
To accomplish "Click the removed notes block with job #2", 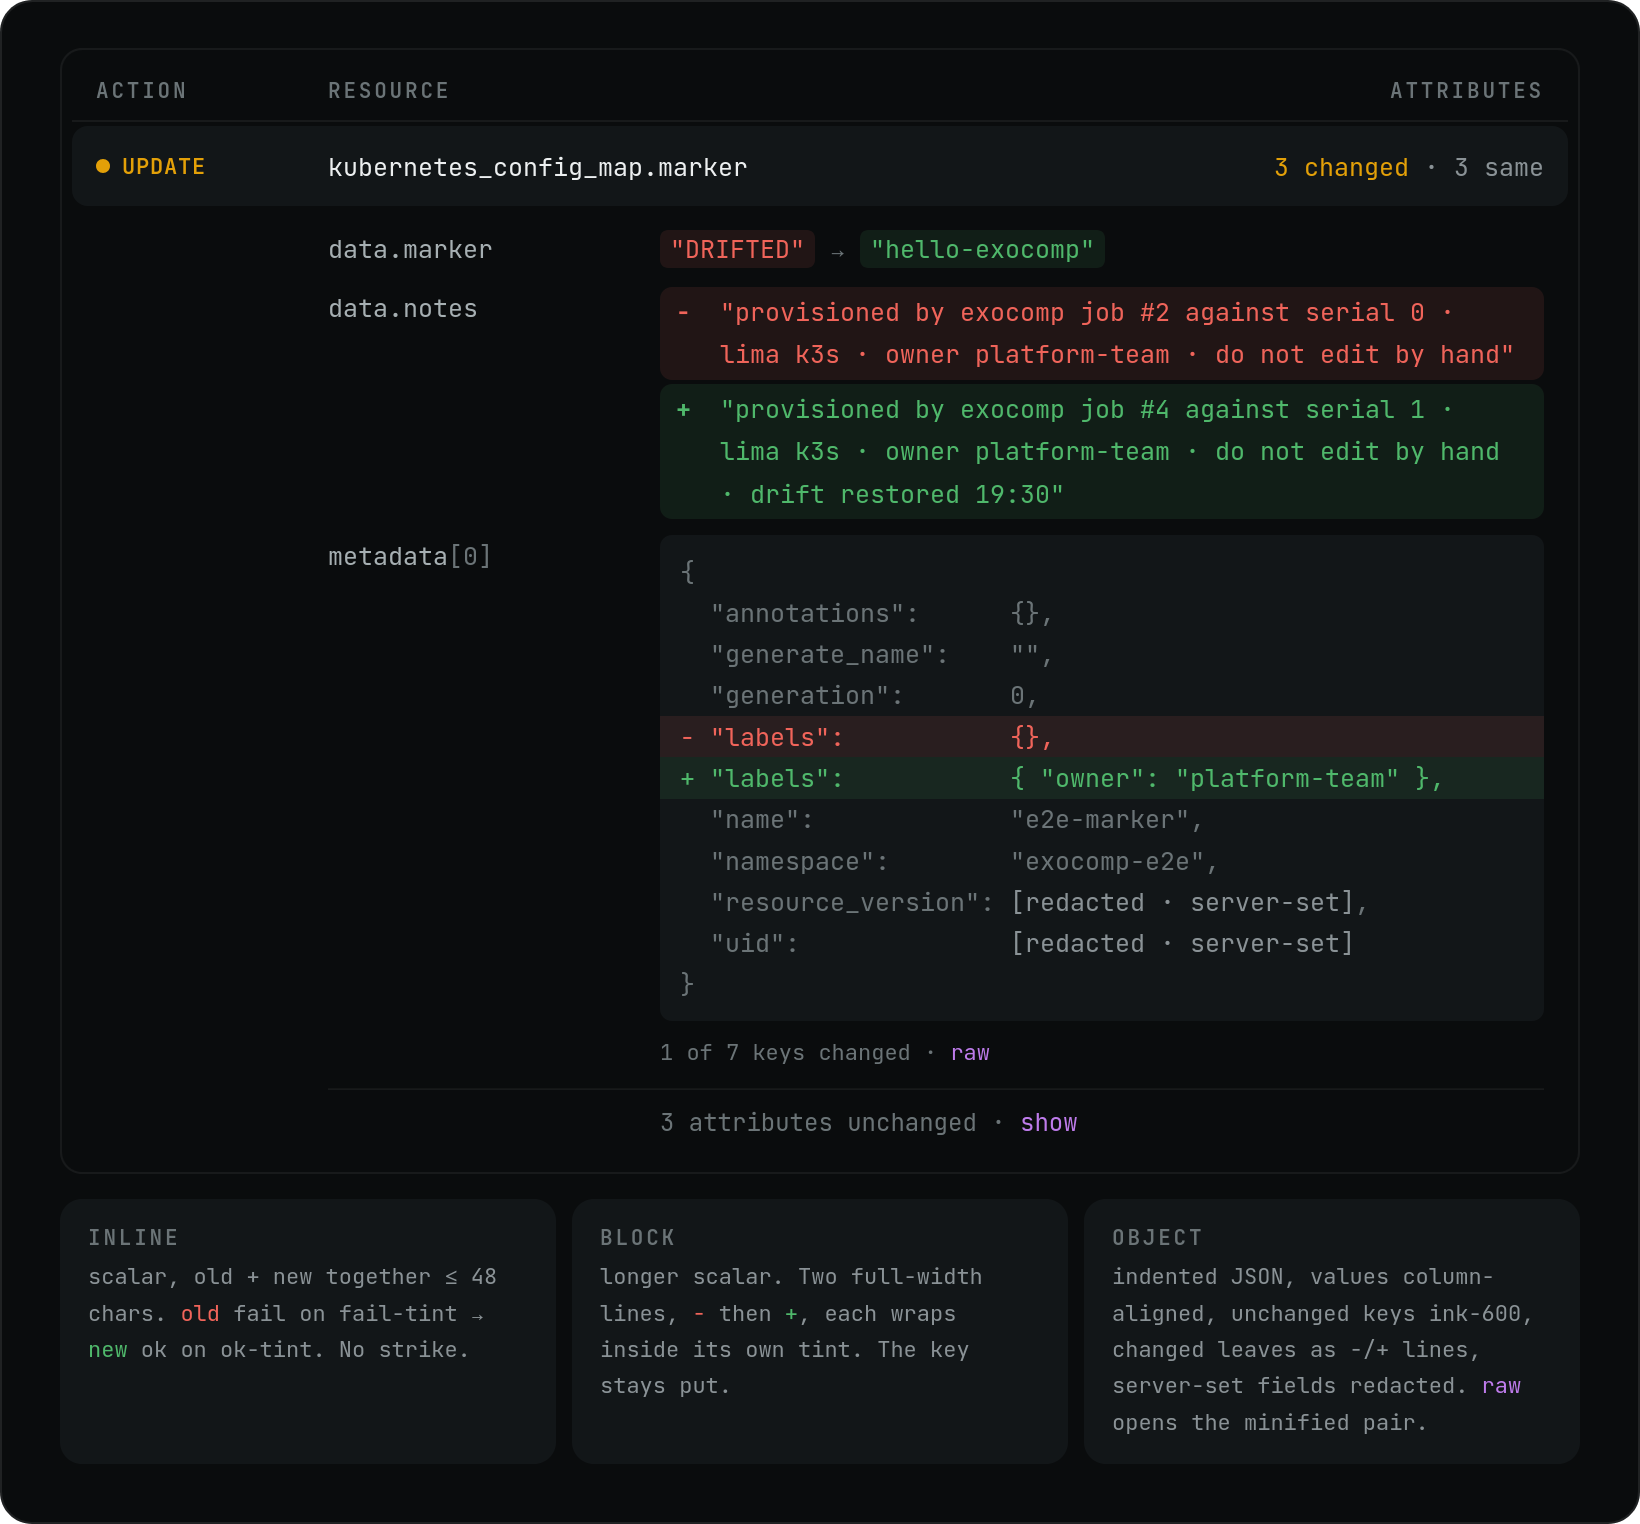I will (x=1102, y=334).
